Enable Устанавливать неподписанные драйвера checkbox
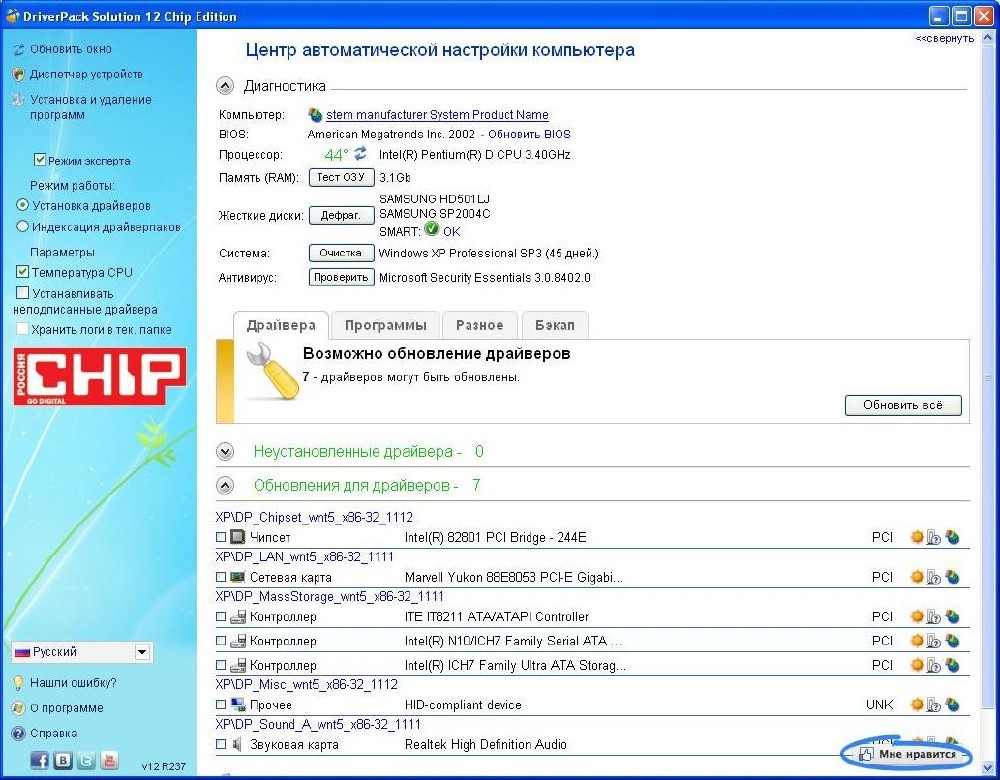1000x780 pixels. point(22,293)
